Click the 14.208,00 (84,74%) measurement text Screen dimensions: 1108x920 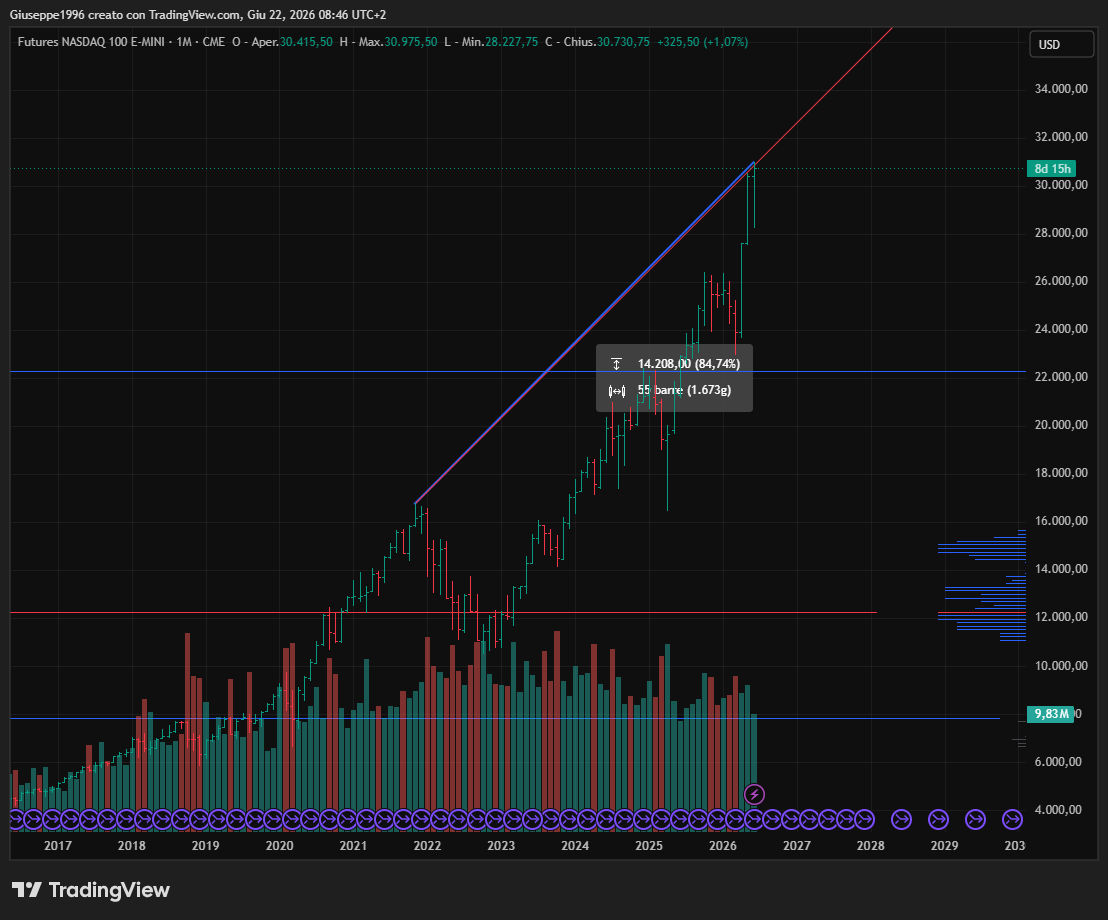pos(689,364)
